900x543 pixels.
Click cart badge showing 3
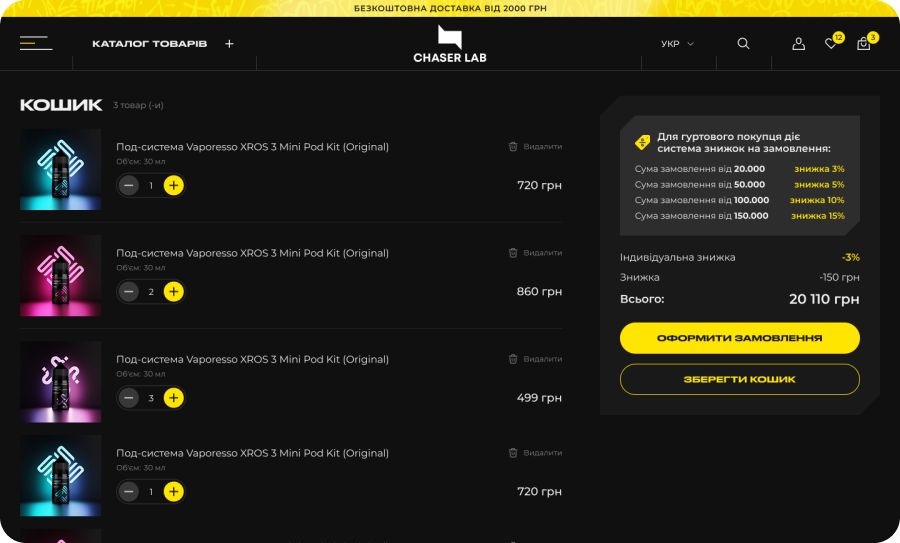point(873,37)
